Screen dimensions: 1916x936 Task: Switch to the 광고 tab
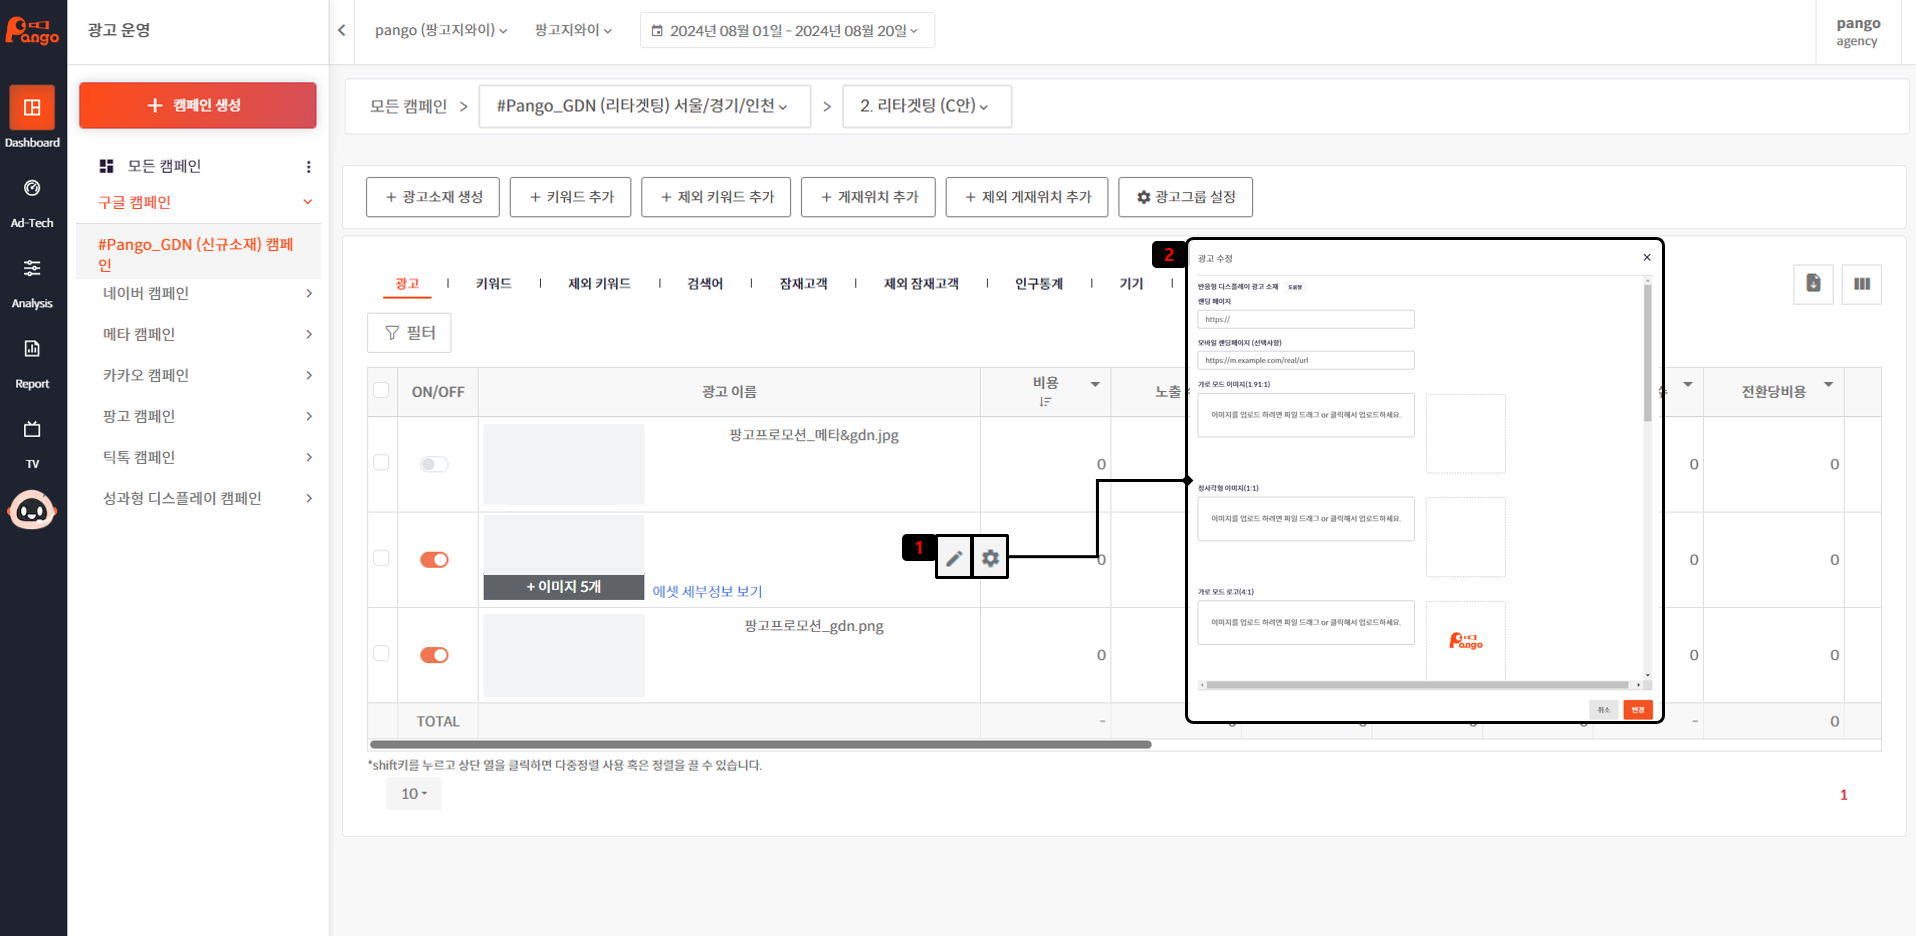407,284
